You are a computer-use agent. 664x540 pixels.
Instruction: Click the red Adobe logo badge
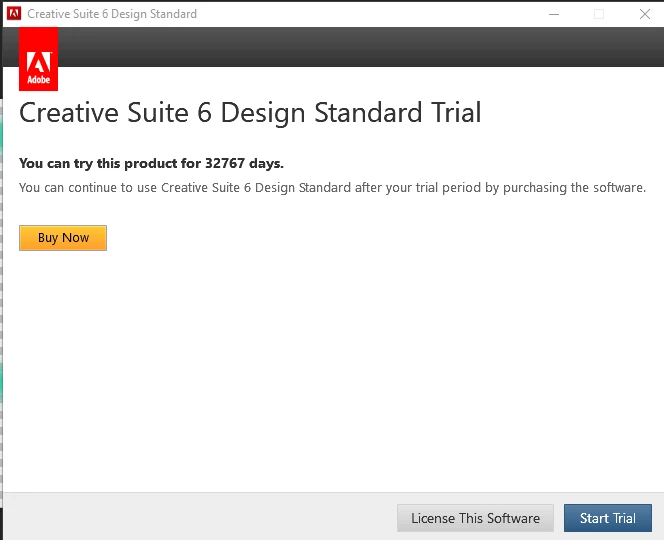coord(39,59)
